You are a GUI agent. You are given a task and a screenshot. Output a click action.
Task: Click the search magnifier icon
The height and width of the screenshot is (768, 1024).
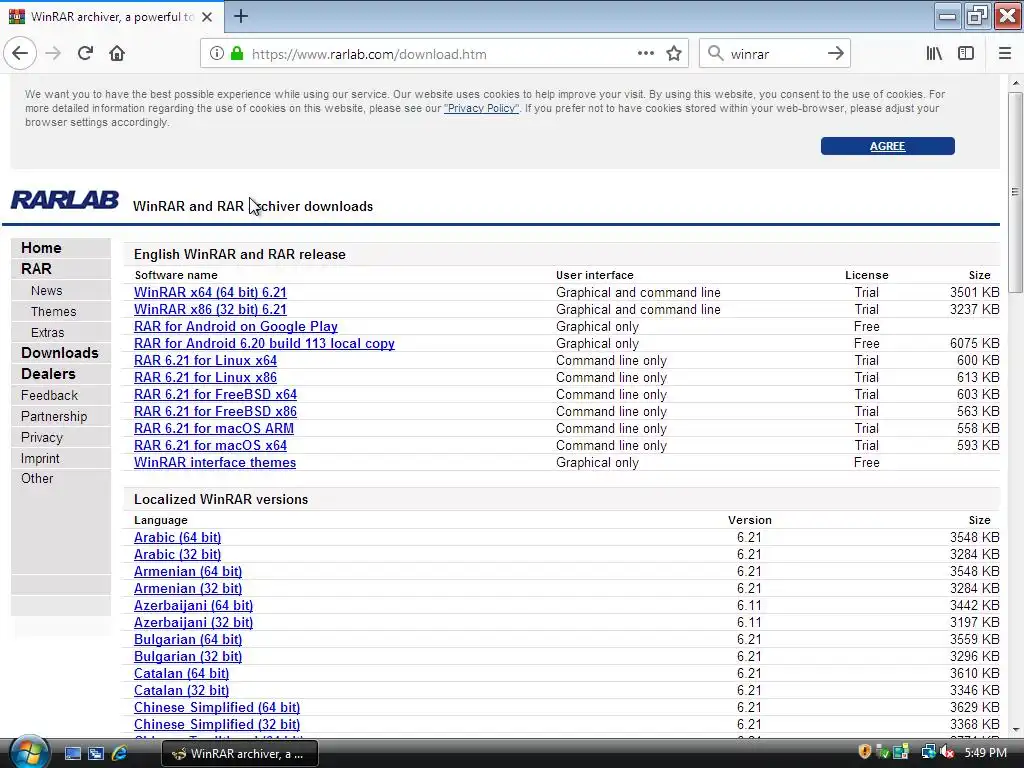tap(716, 54)
